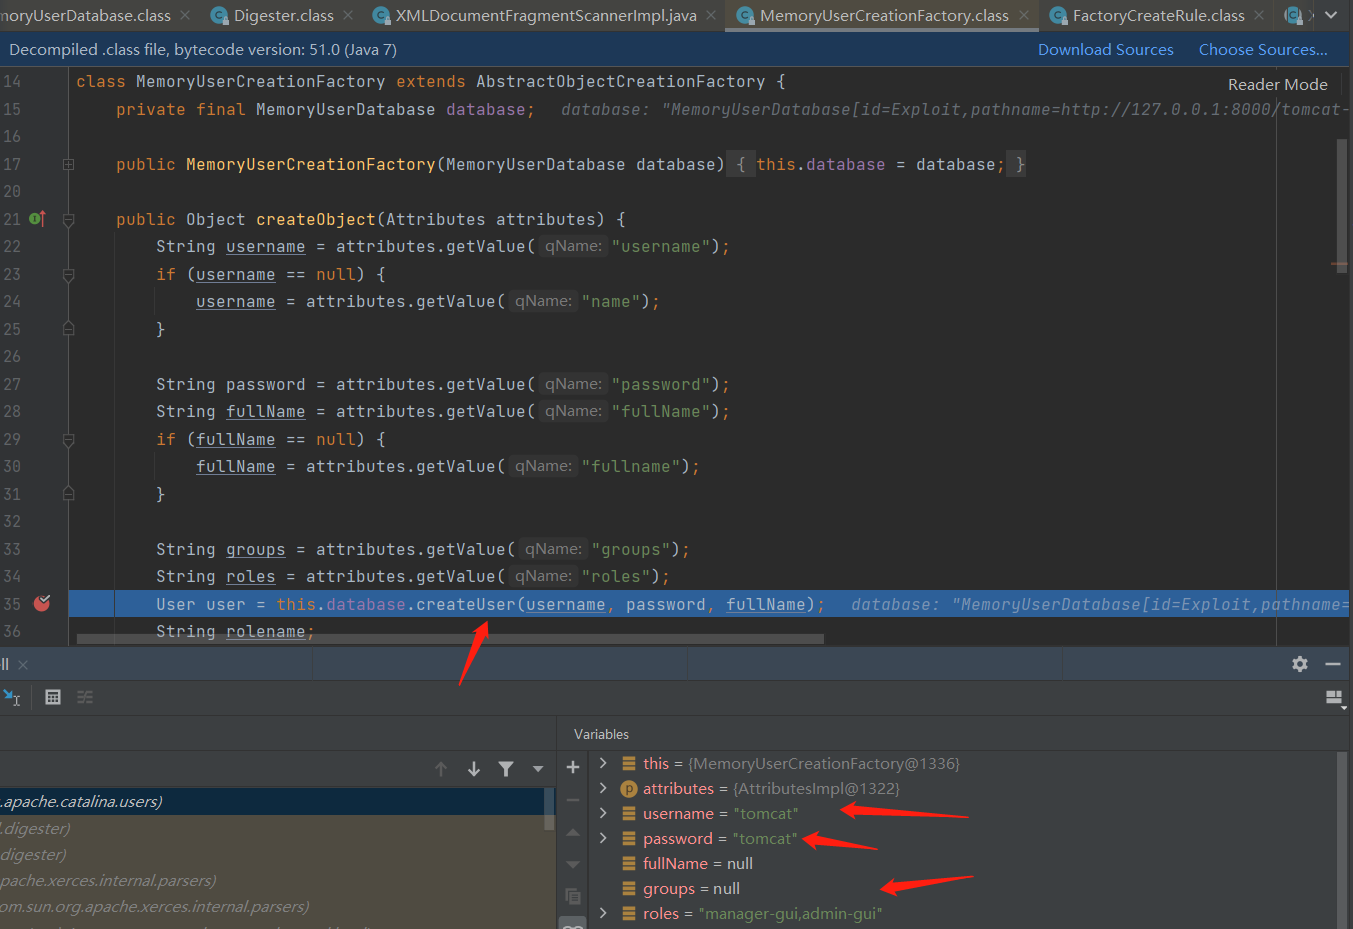Click Download Sources link
Viewport: 1353px width, 929px height.
coord(1105,49)
